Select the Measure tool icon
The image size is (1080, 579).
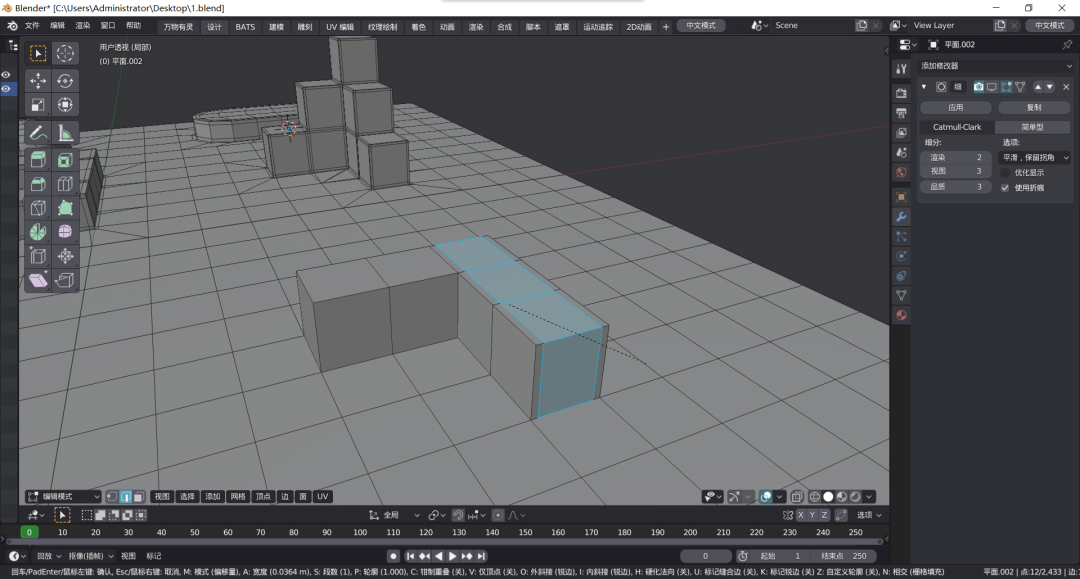[65, 133]
